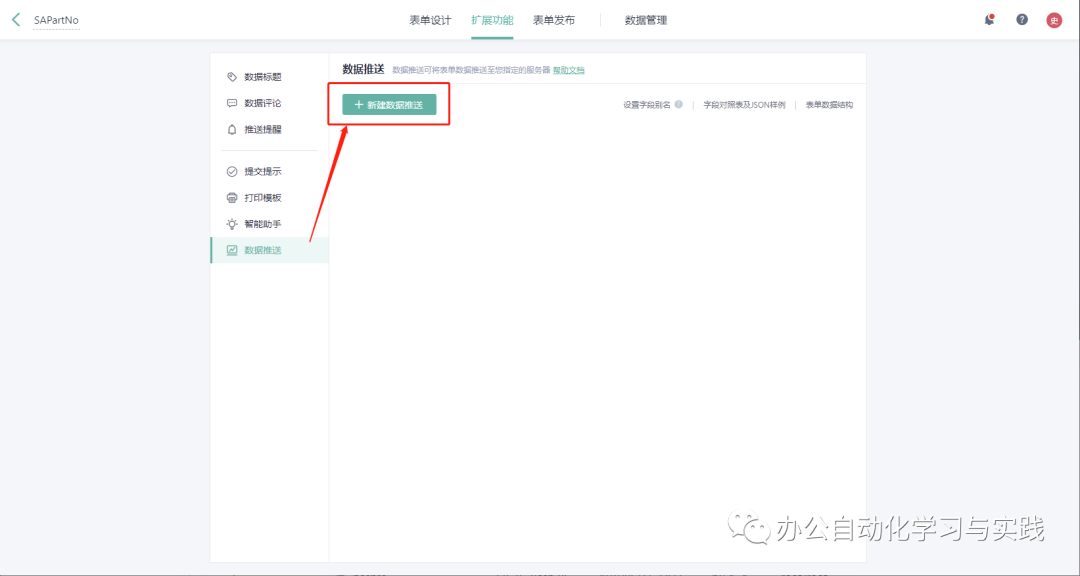Go back using the left arrow icon

pos(16,20)
